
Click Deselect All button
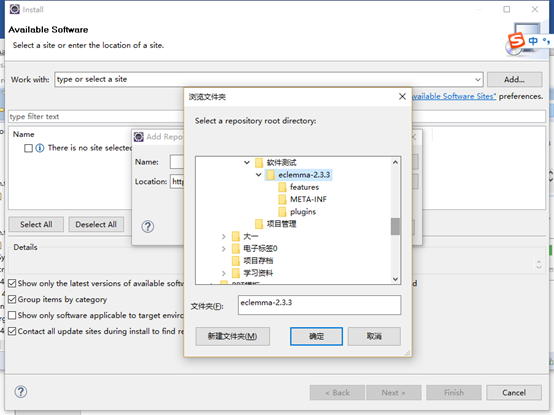[96, 225]
